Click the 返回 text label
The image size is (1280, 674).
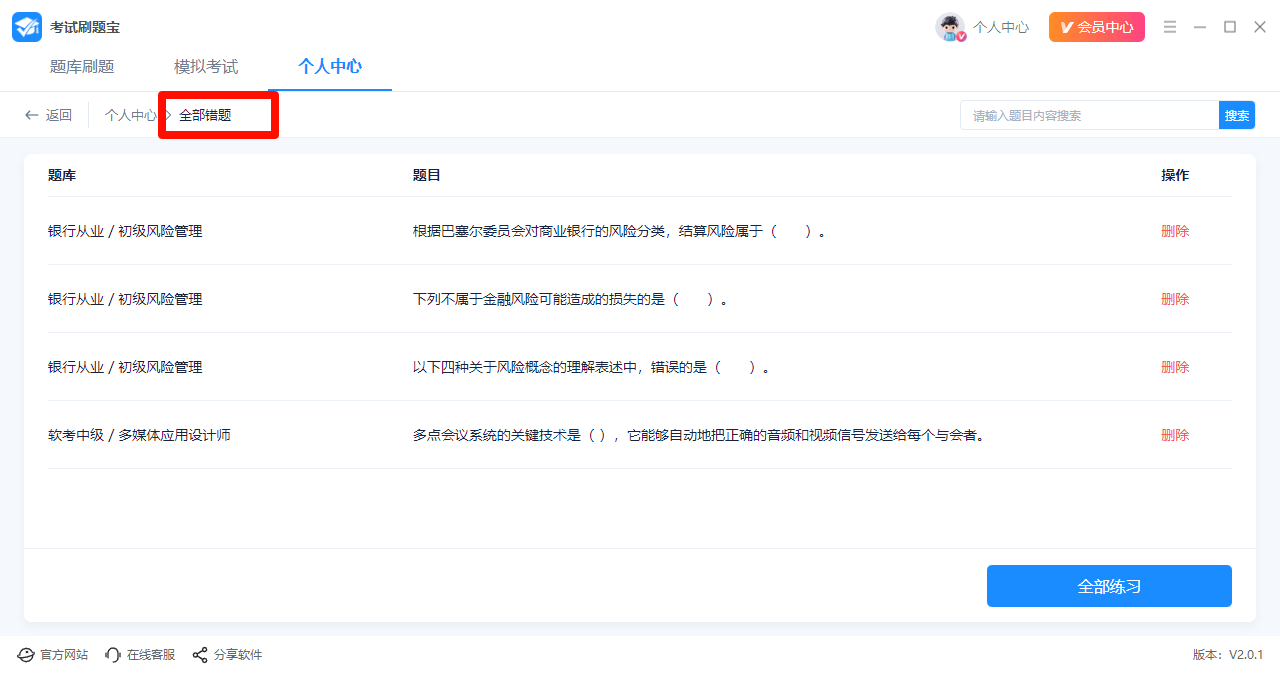(59, 115)
